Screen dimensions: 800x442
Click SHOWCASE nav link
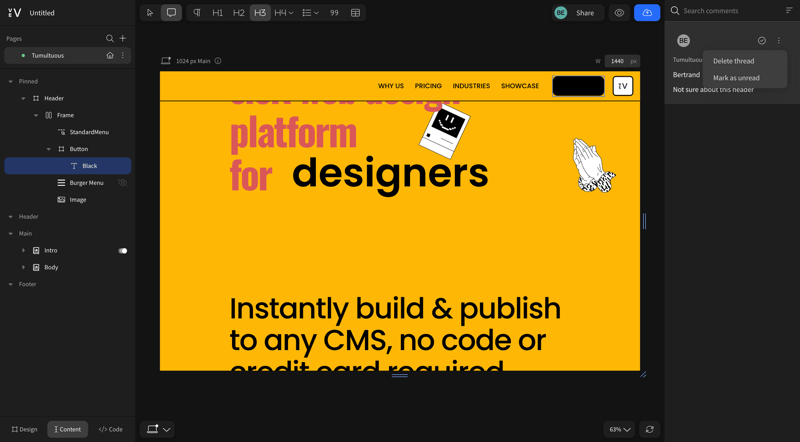(x=520, y=86)
